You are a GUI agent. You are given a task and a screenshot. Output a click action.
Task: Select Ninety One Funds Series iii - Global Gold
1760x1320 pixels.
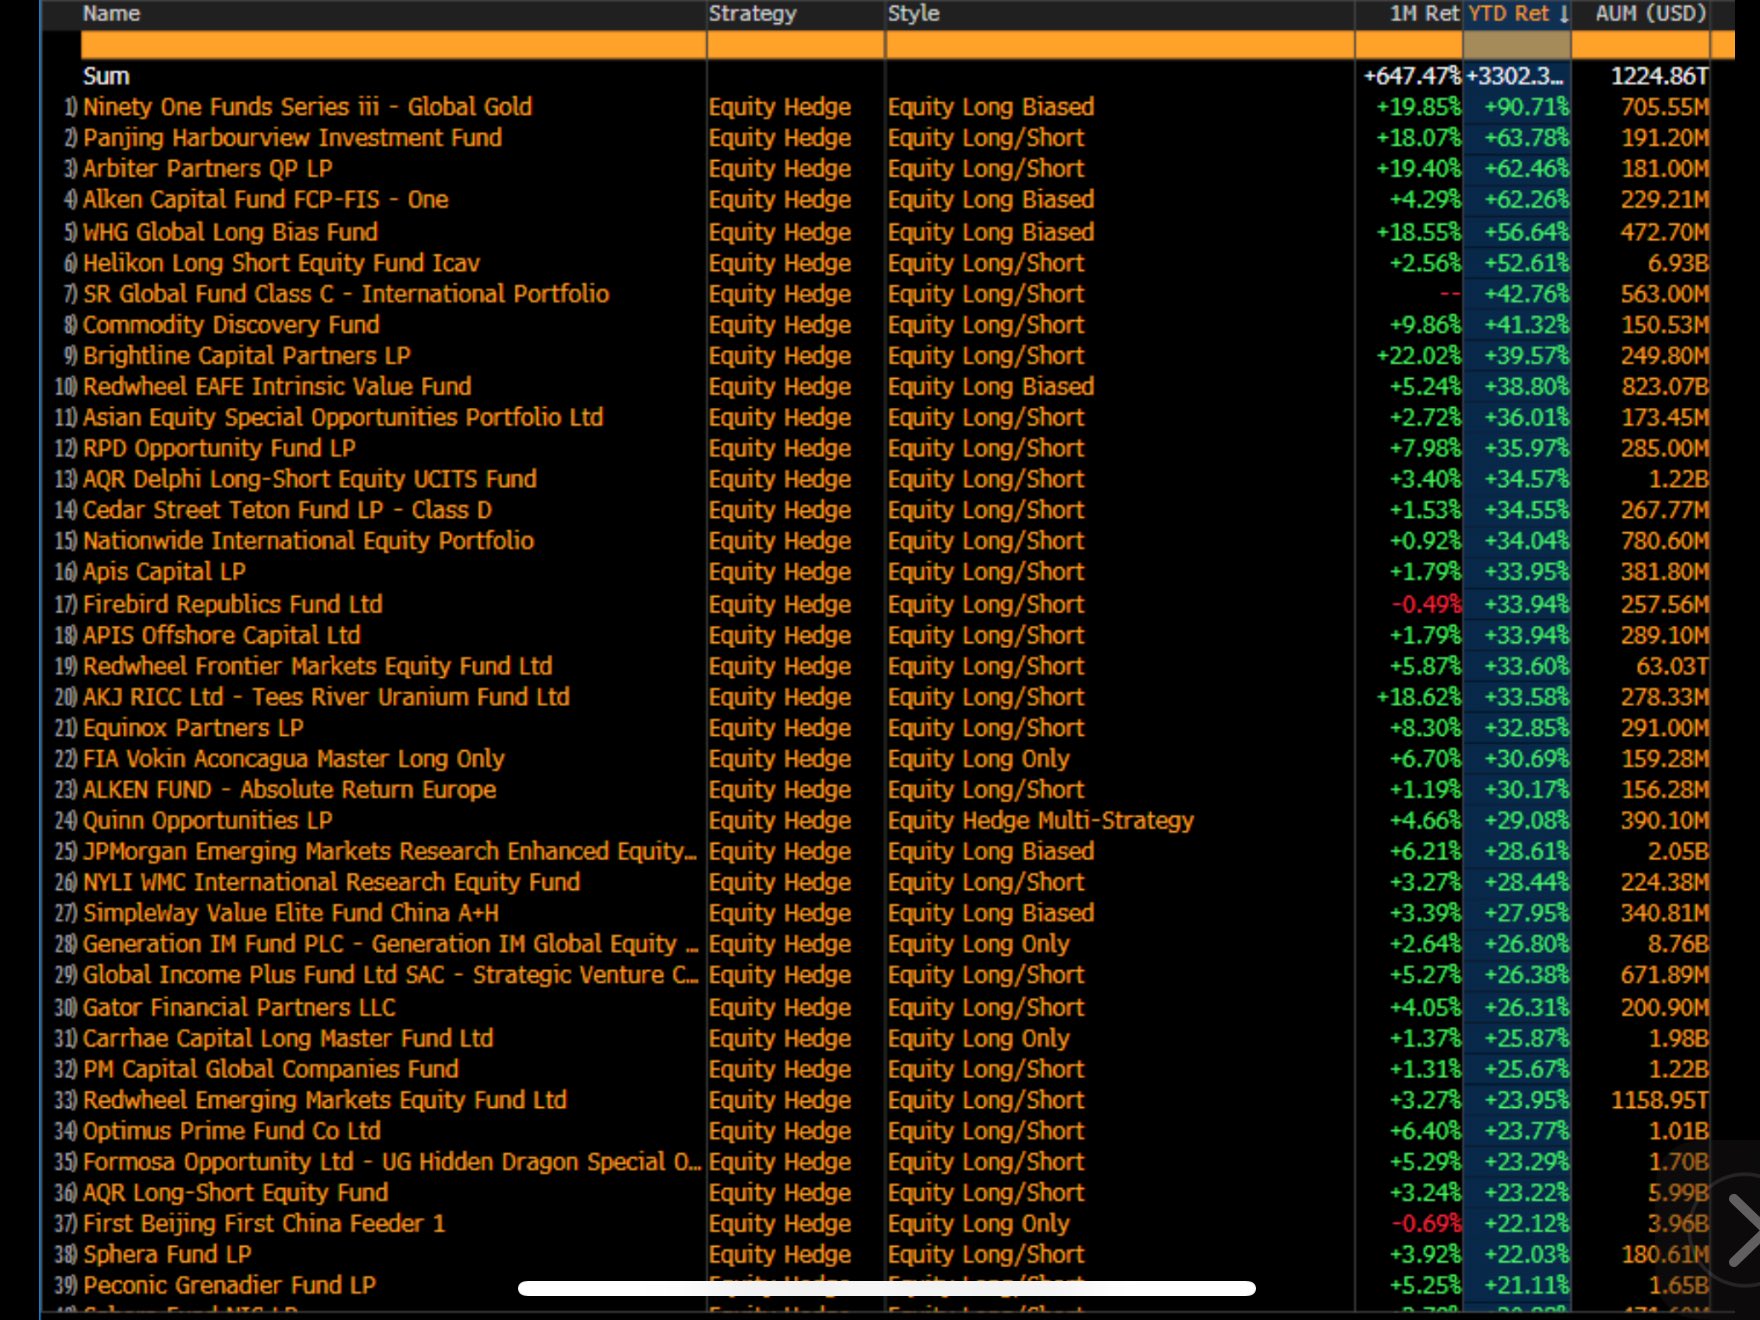click(x=307, y=107)
